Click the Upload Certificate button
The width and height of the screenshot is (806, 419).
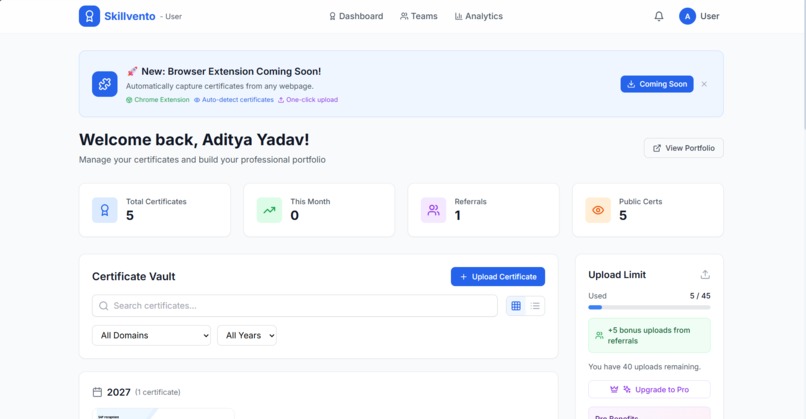pos(498,277)
